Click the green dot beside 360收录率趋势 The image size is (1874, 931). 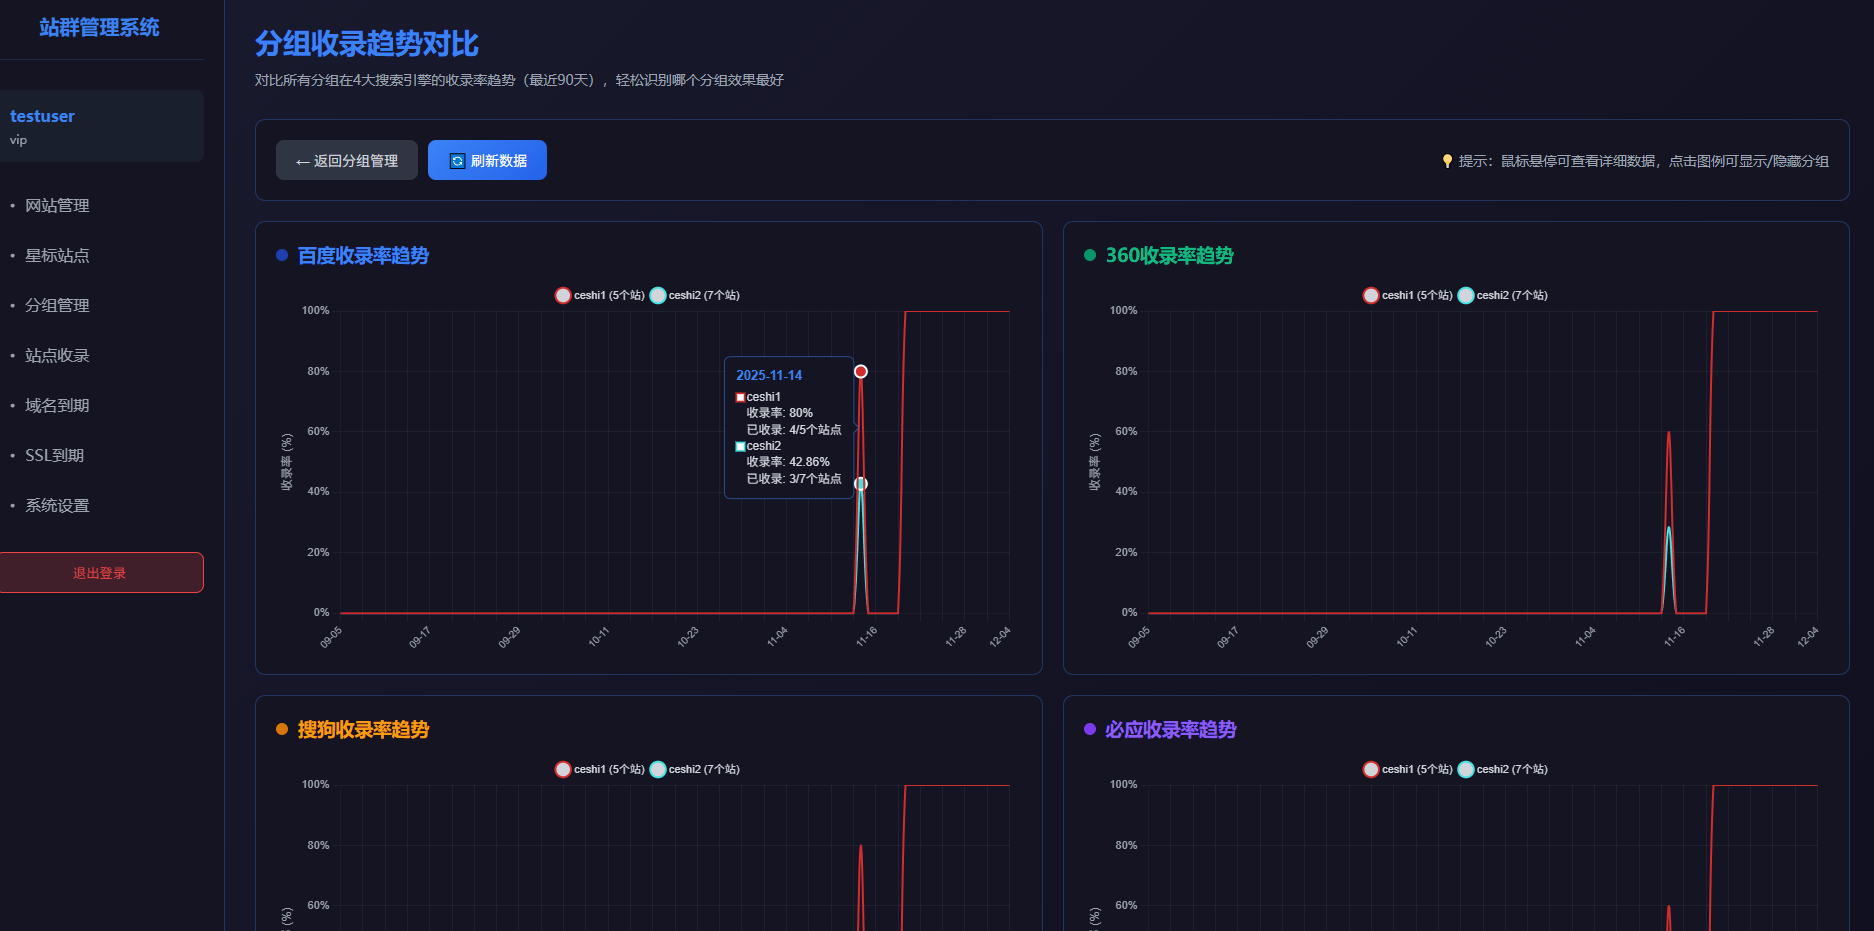click(x=1090, y=256)
